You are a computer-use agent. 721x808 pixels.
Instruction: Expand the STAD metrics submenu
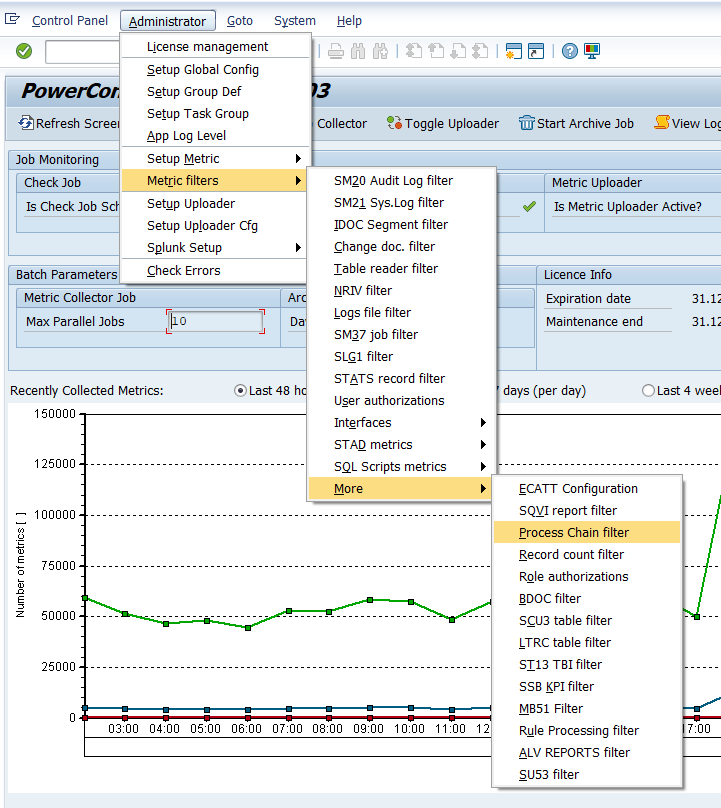[x=400, y=445]
